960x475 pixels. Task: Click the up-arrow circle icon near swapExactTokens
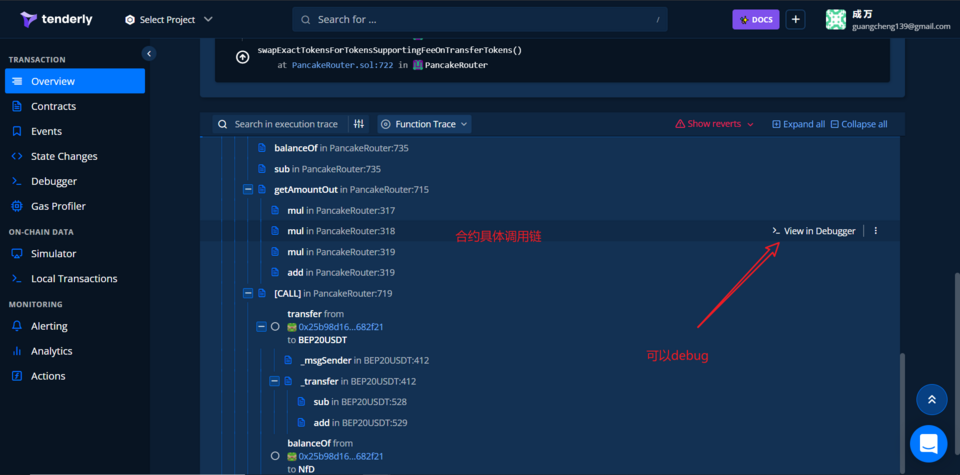242,58
